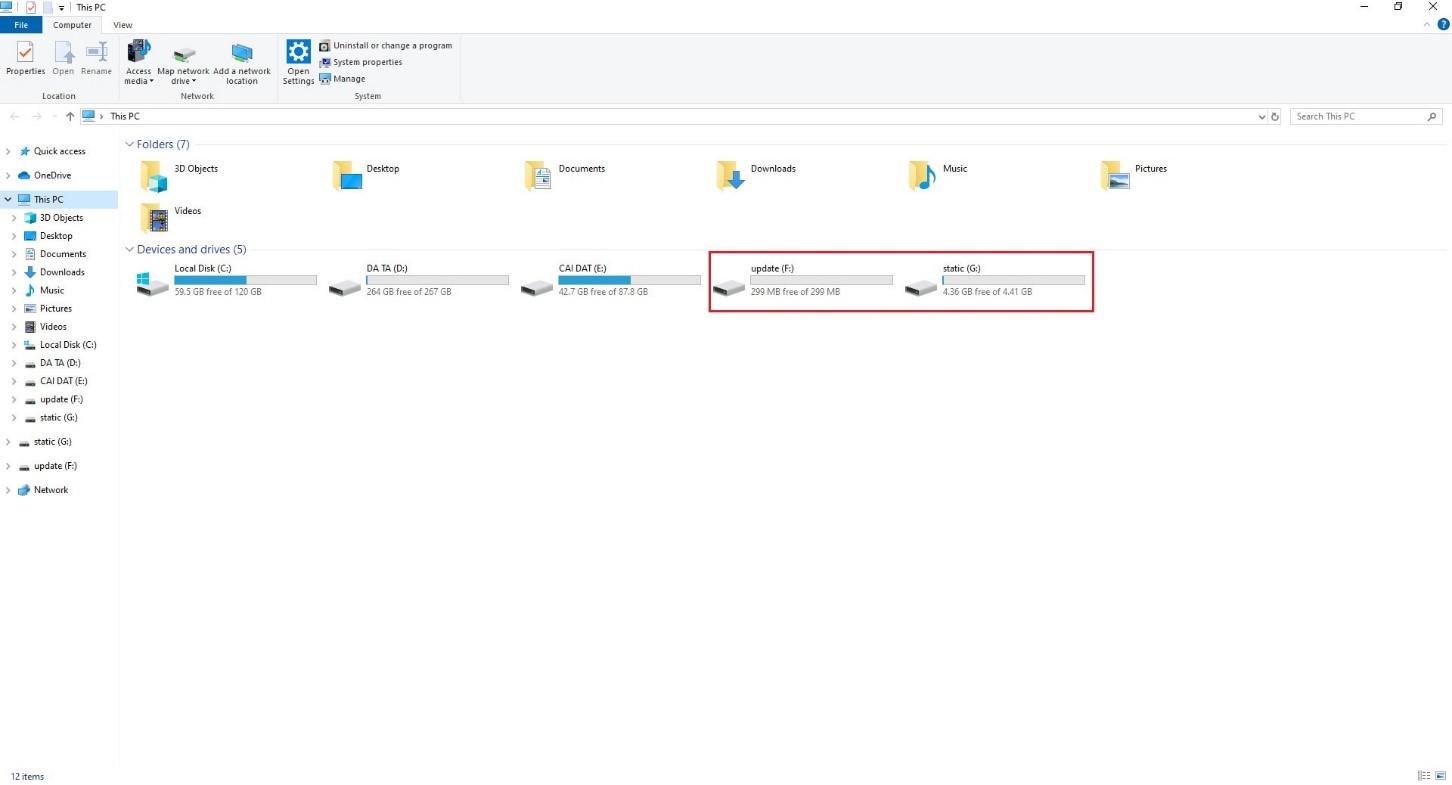Open the View ribbon tab

pyautogui.click(x=123, y=25)
